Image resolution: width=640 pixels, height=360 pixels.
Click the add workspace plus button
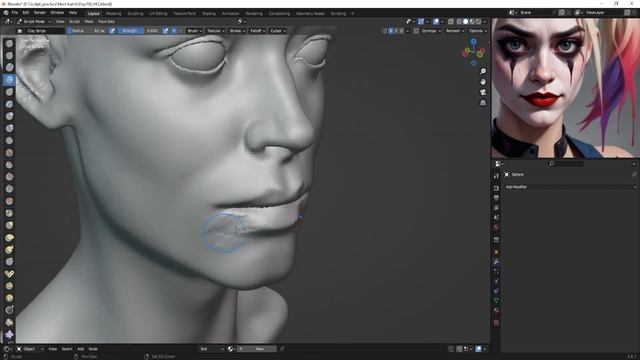point(353,13)
